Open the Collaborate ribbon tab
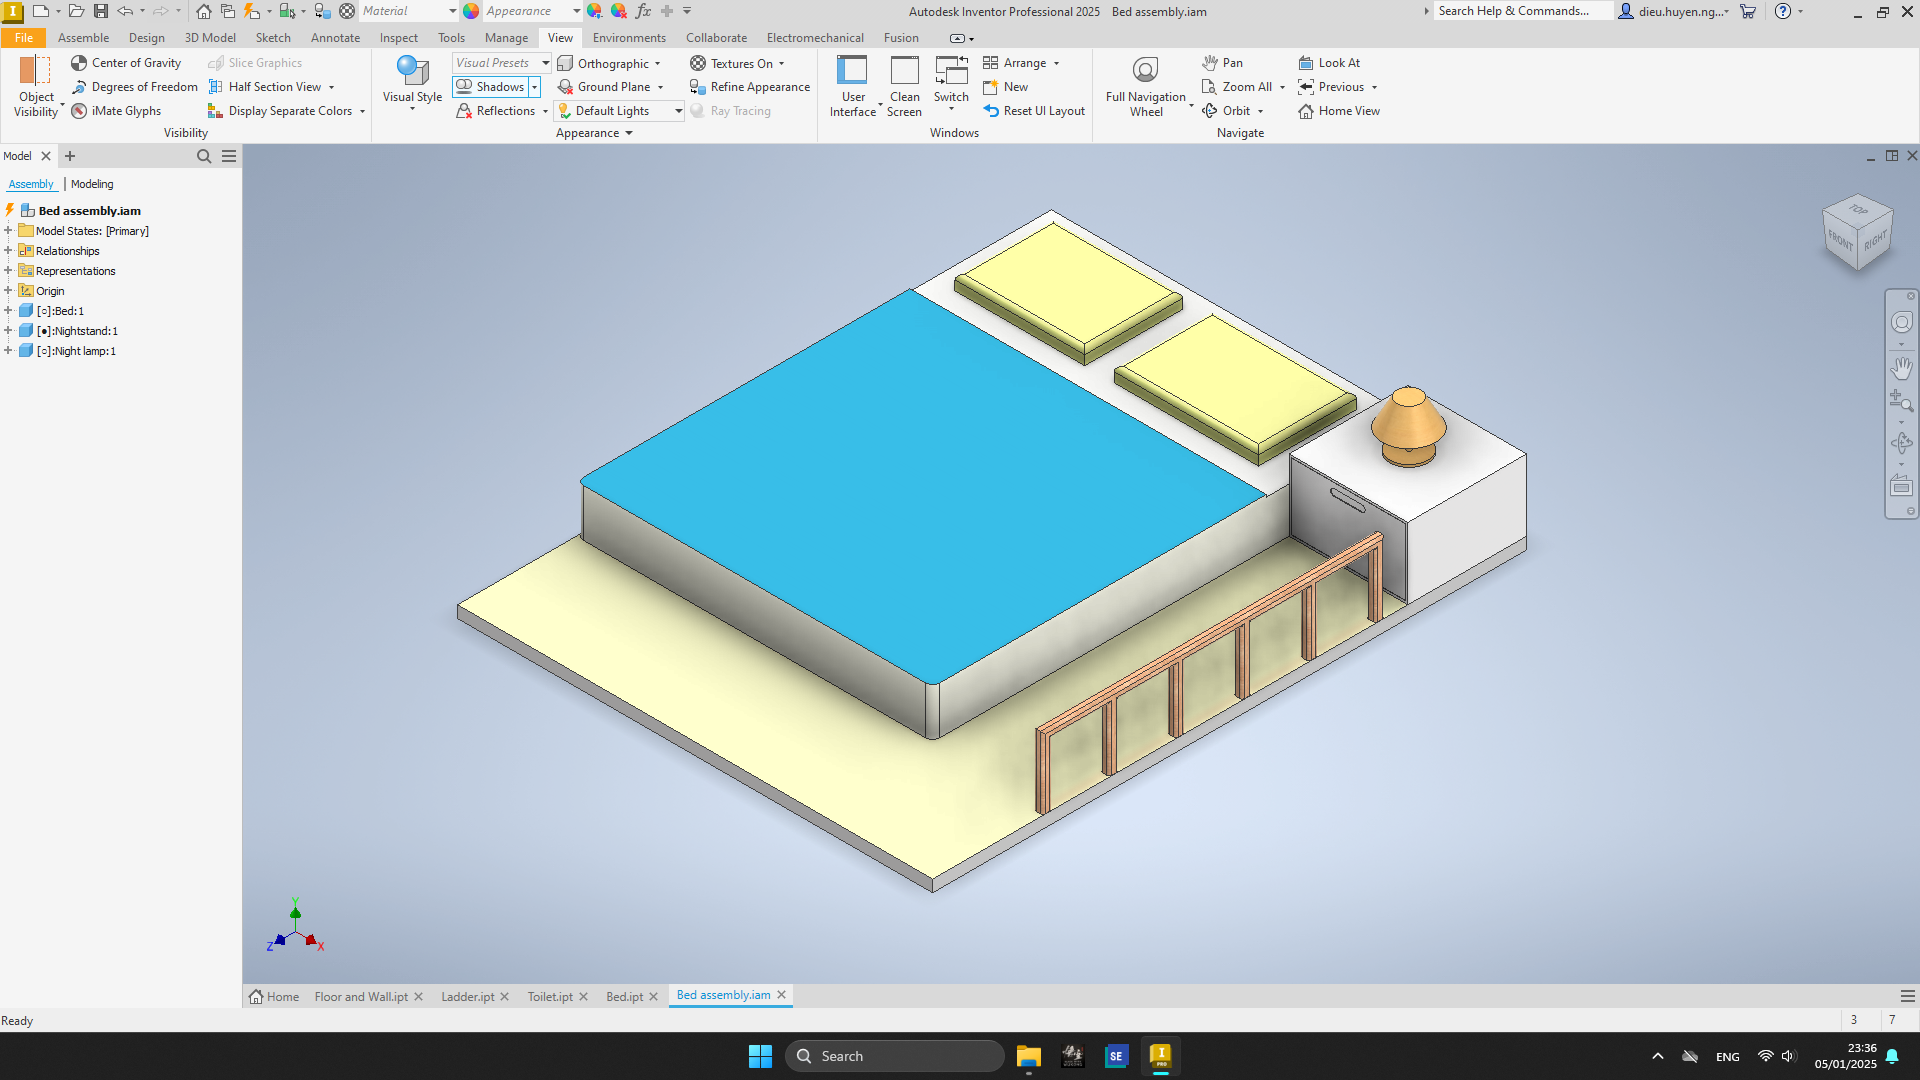This screenshot has height=1080, width=1920. click(716, 38)
